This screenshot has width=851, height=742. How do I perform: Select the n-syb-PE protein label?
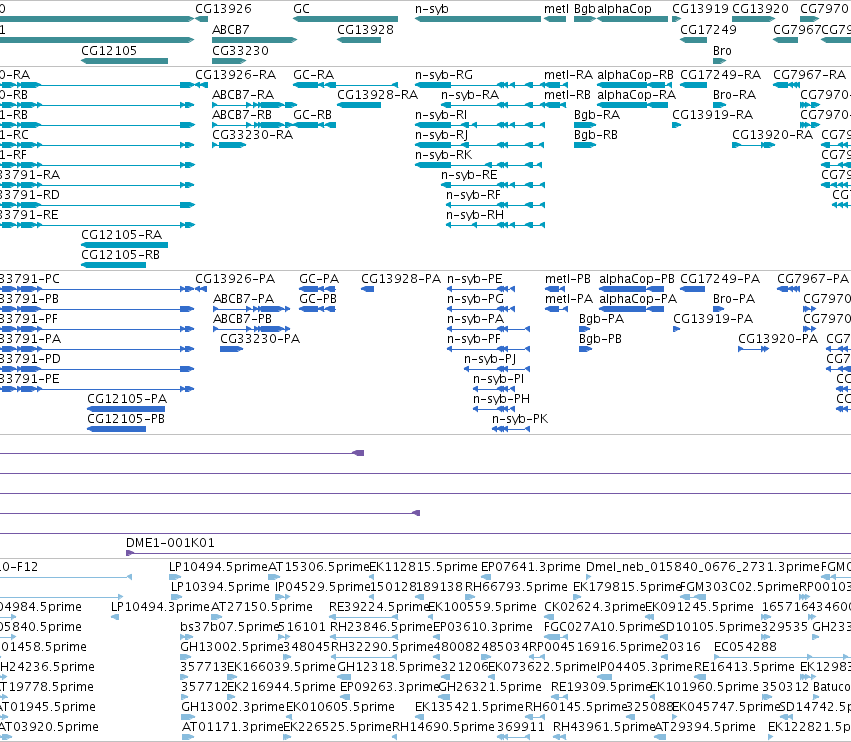pos(474,279)
